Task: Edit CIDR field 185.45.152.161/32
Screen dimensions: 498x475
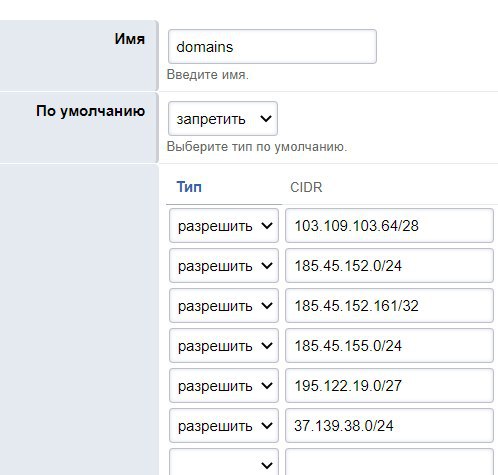Action: [x=389, y=306]
